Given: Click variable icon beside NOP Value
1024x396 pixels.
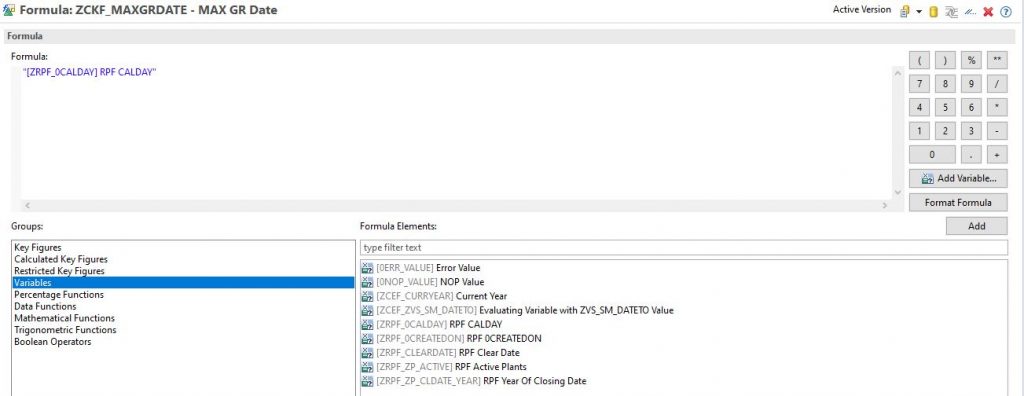Looking at the screenshot, I should coord(367,282).
